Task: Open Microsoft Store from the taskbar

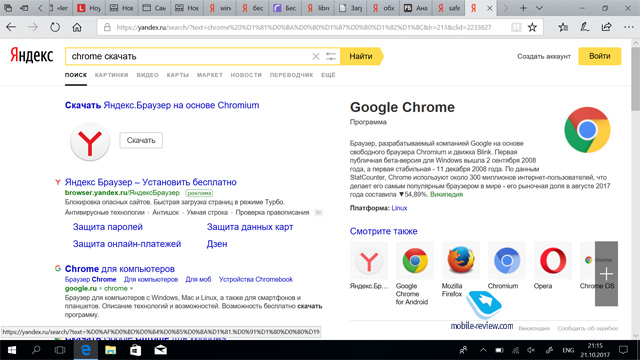Action: click(x=136, y=350)
